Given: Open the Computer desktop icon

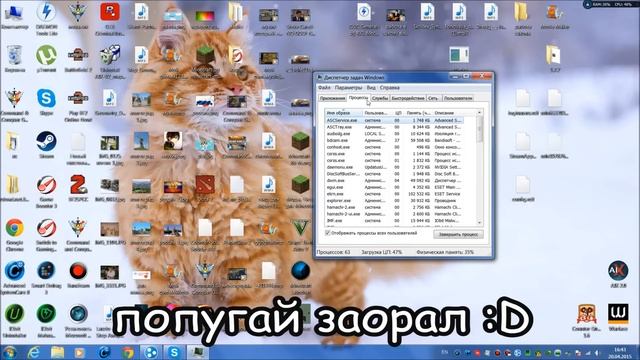Looking at the screenshot, I should pos(14,16).
